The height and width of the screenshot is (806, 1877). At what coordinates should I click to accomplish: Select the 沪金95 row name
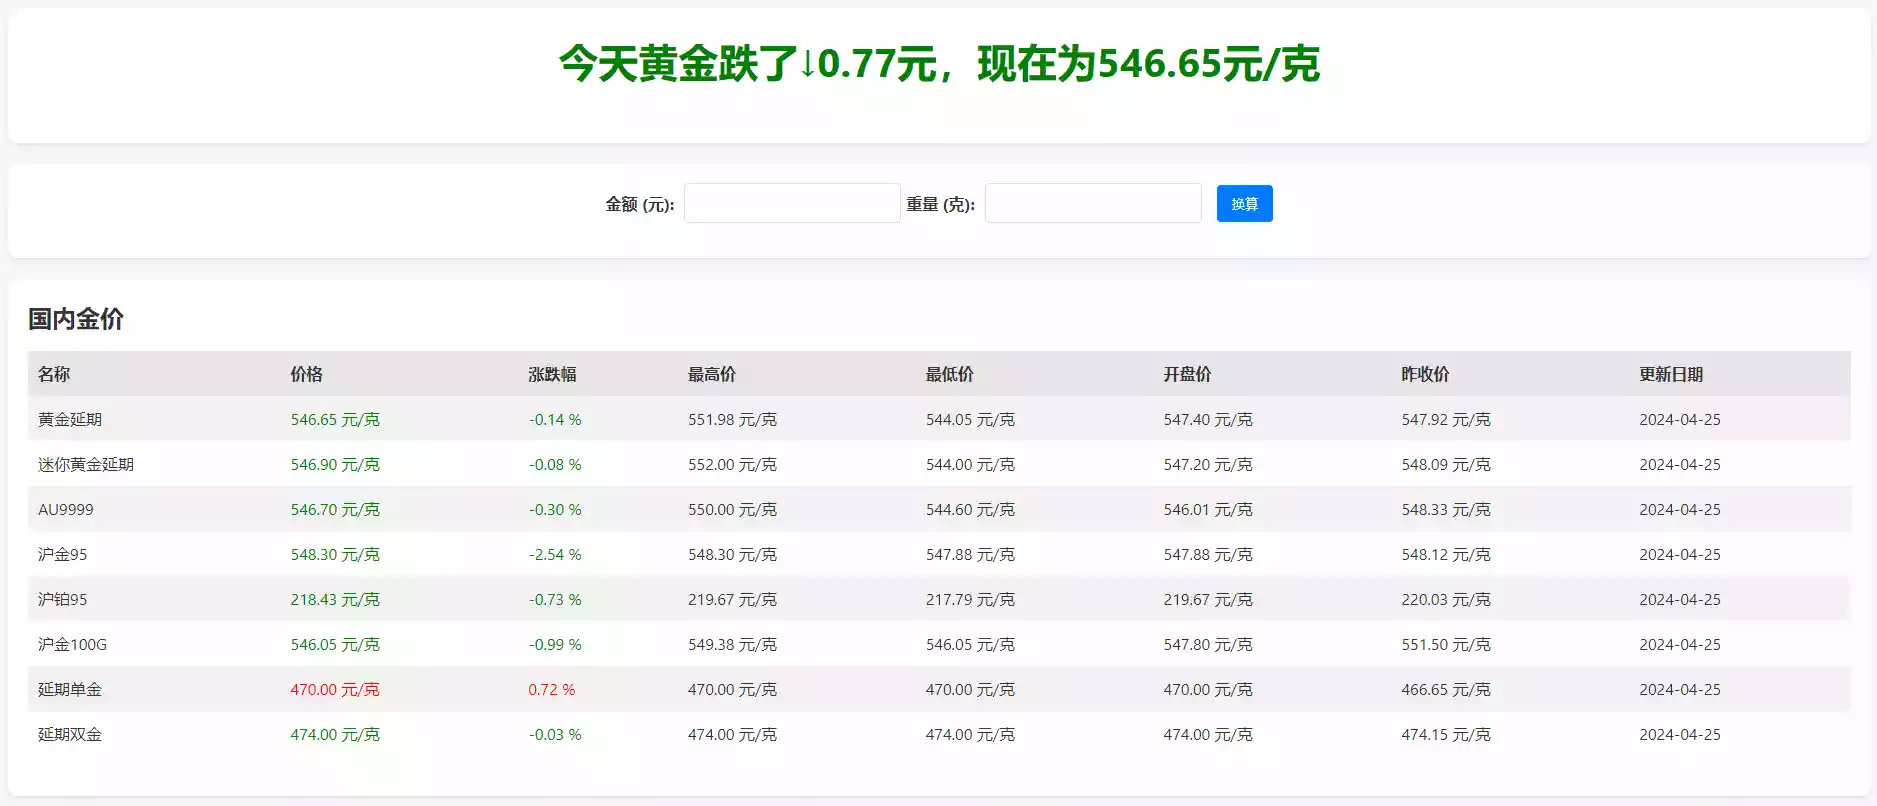[63, 554]
